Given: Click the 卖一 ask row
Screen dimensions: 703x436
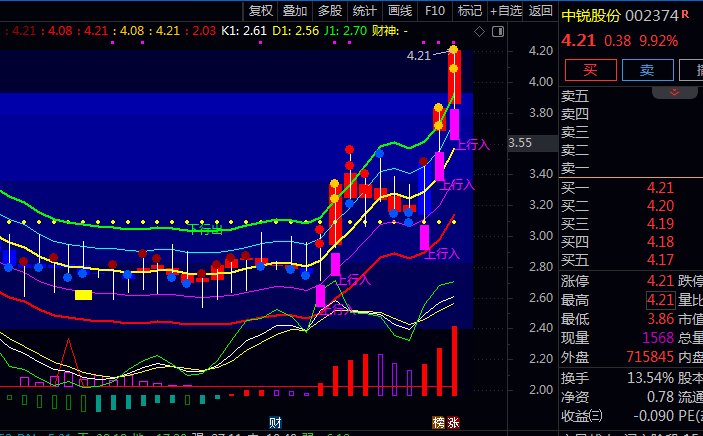Looking at the screenshot, I should (631, 169).
